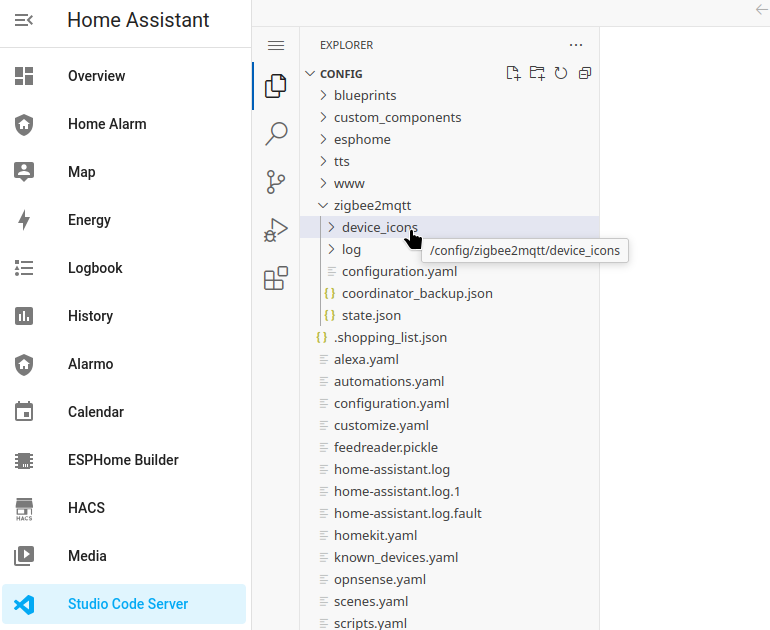Viewport: 770px width, 630px height.
Task: Open Map label in sidebar
Action: click(x=82, y=172)
